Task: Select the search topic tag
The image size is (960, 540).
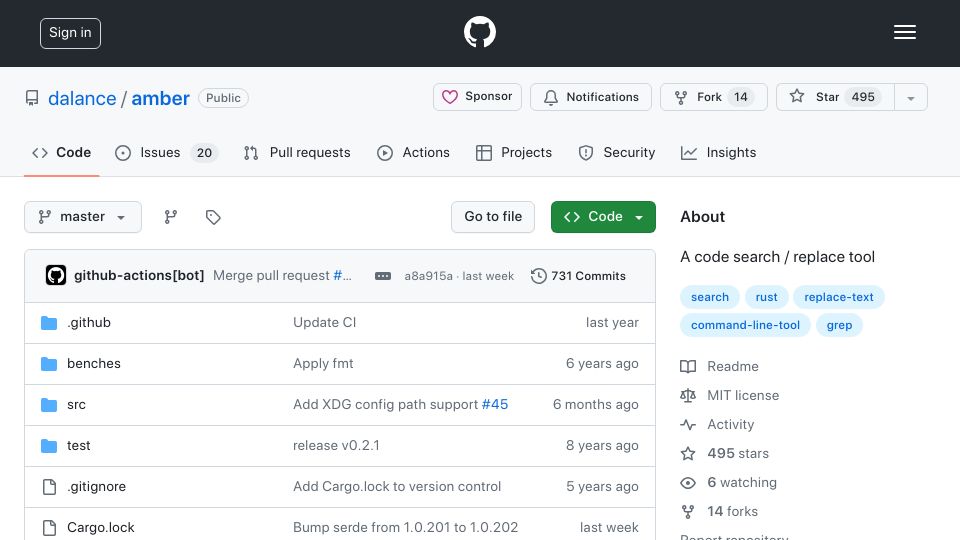Action: tap(710, 297)
